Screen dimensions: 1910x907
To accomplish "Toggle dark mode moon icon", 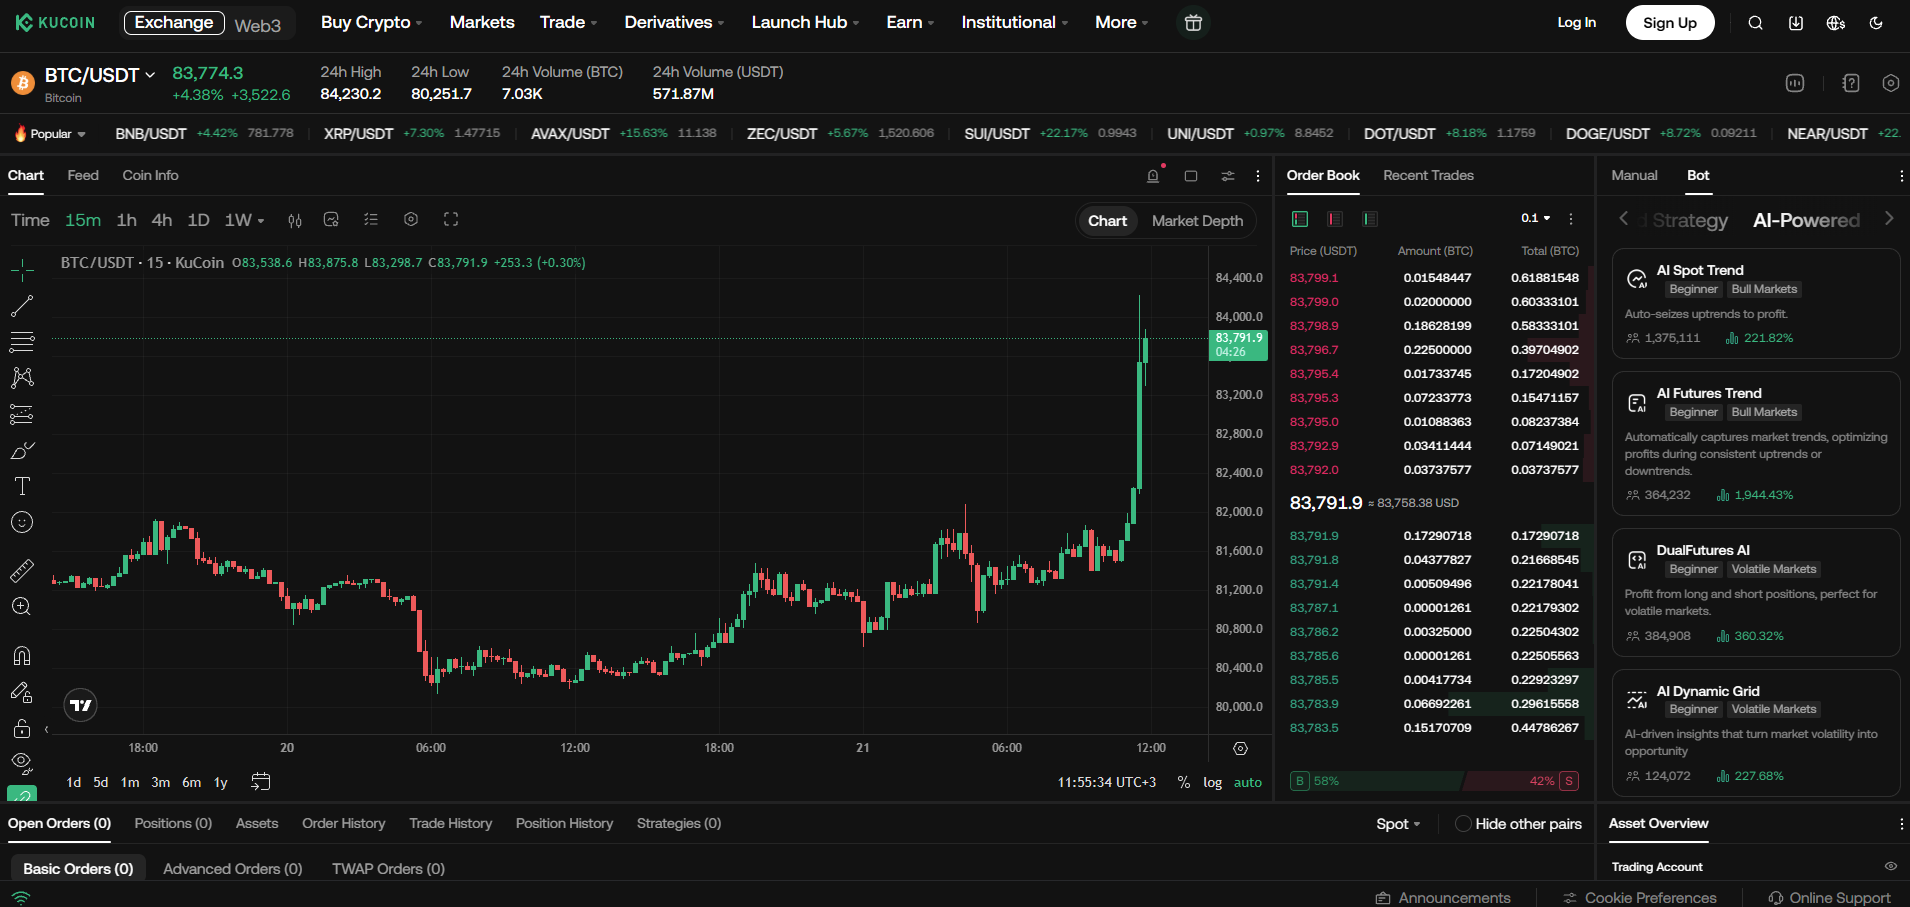I will tap(1876, 23).
